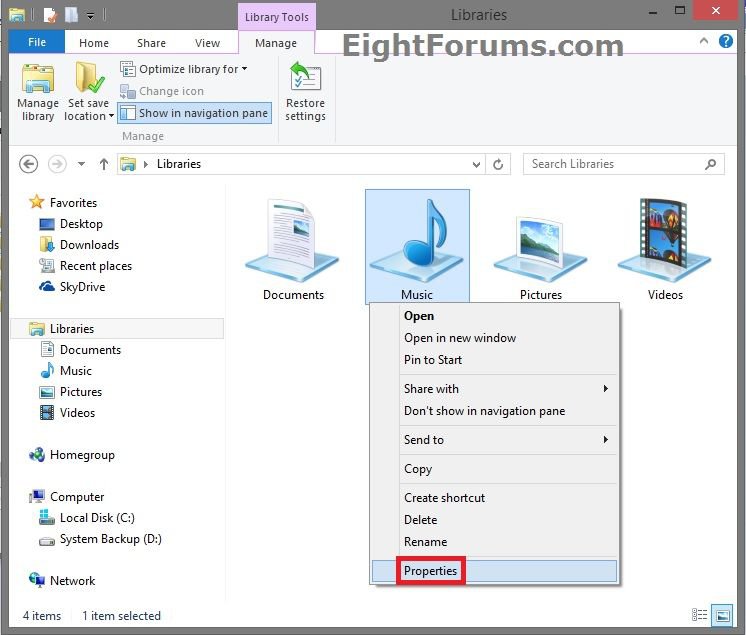Expand Optimize library for dropdown
The width and height of the screenshot is (746, 635).
185,69
